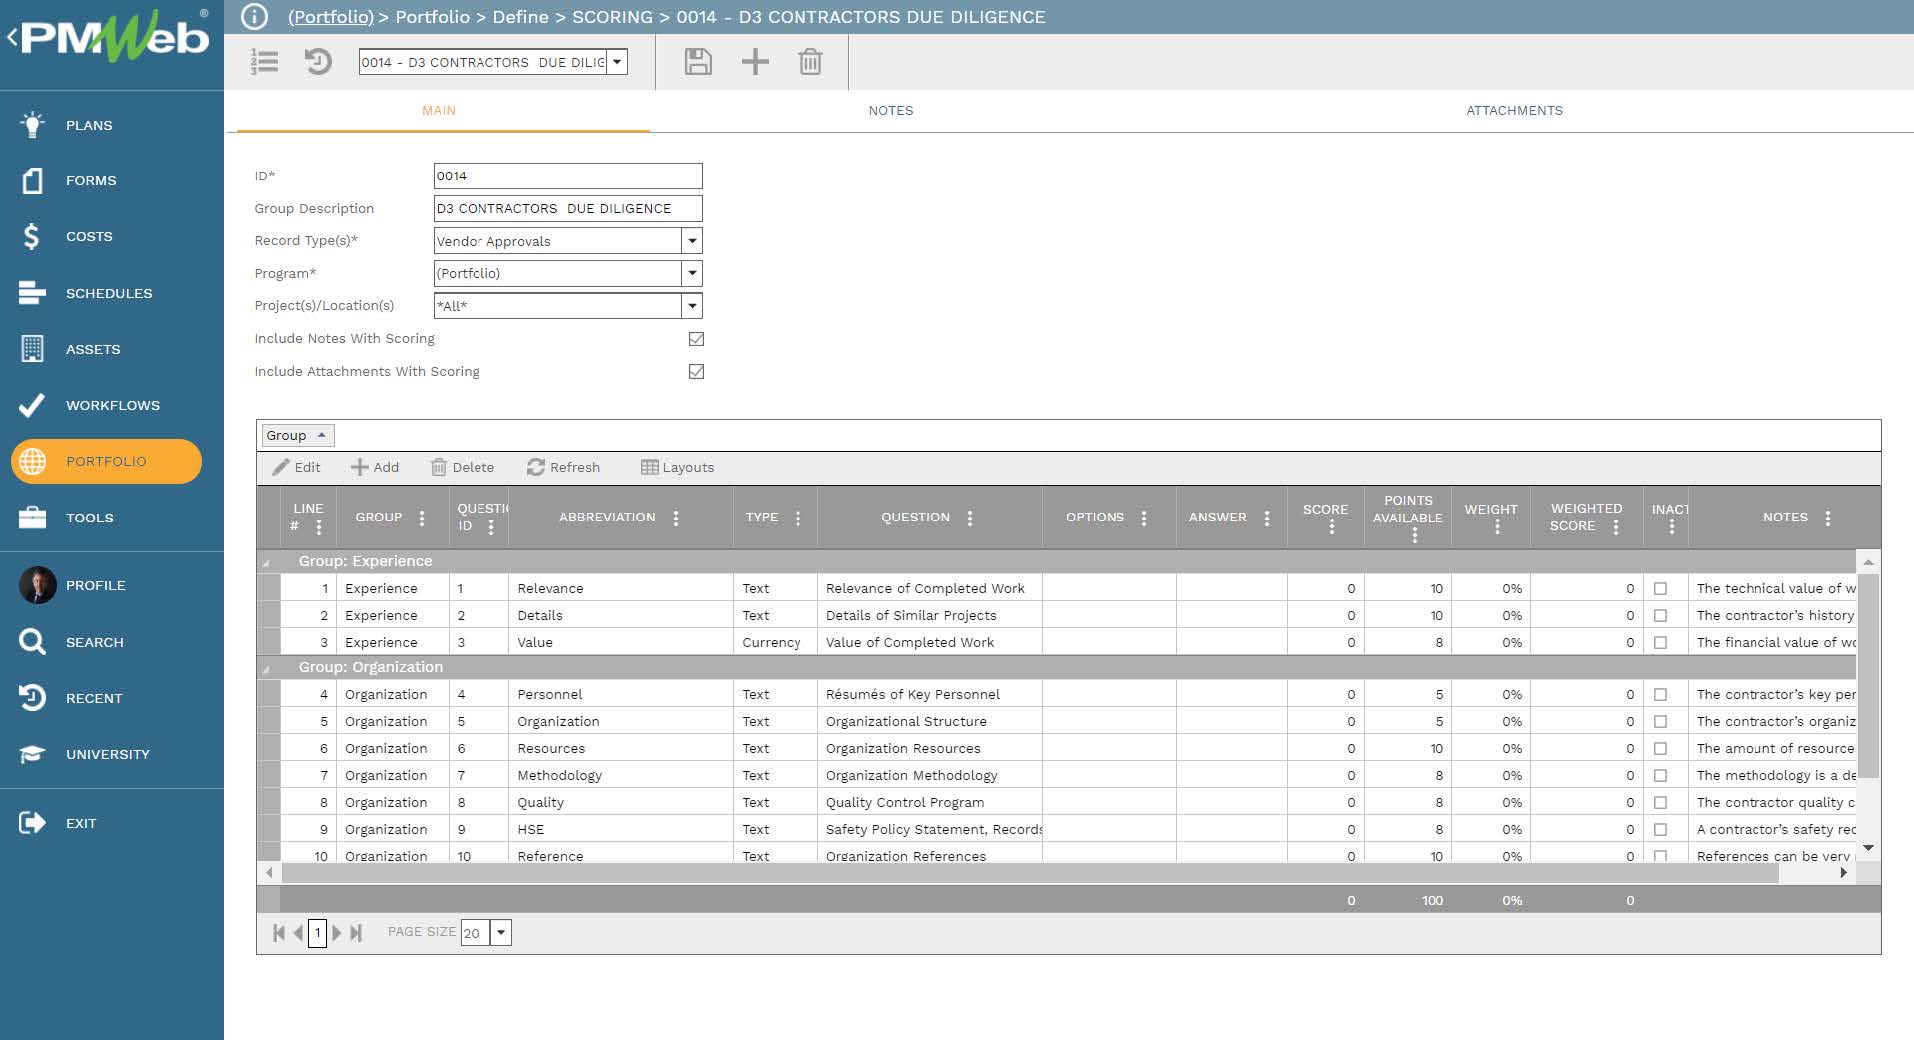1914x1040 pixels.
Task: Open the University section in sidebar
Action: tap(107, 754)
